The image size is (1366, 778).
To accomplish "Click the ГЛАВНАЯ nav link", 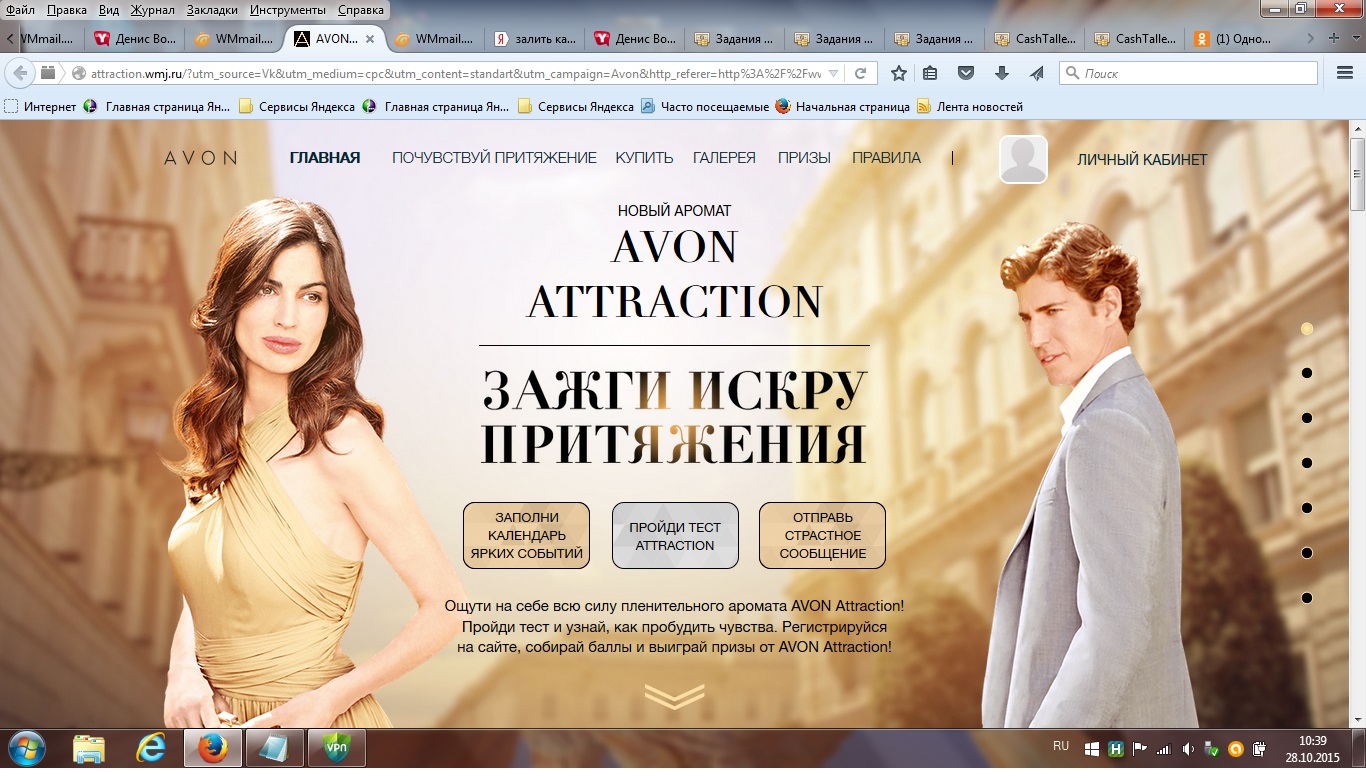I will 325,158.
